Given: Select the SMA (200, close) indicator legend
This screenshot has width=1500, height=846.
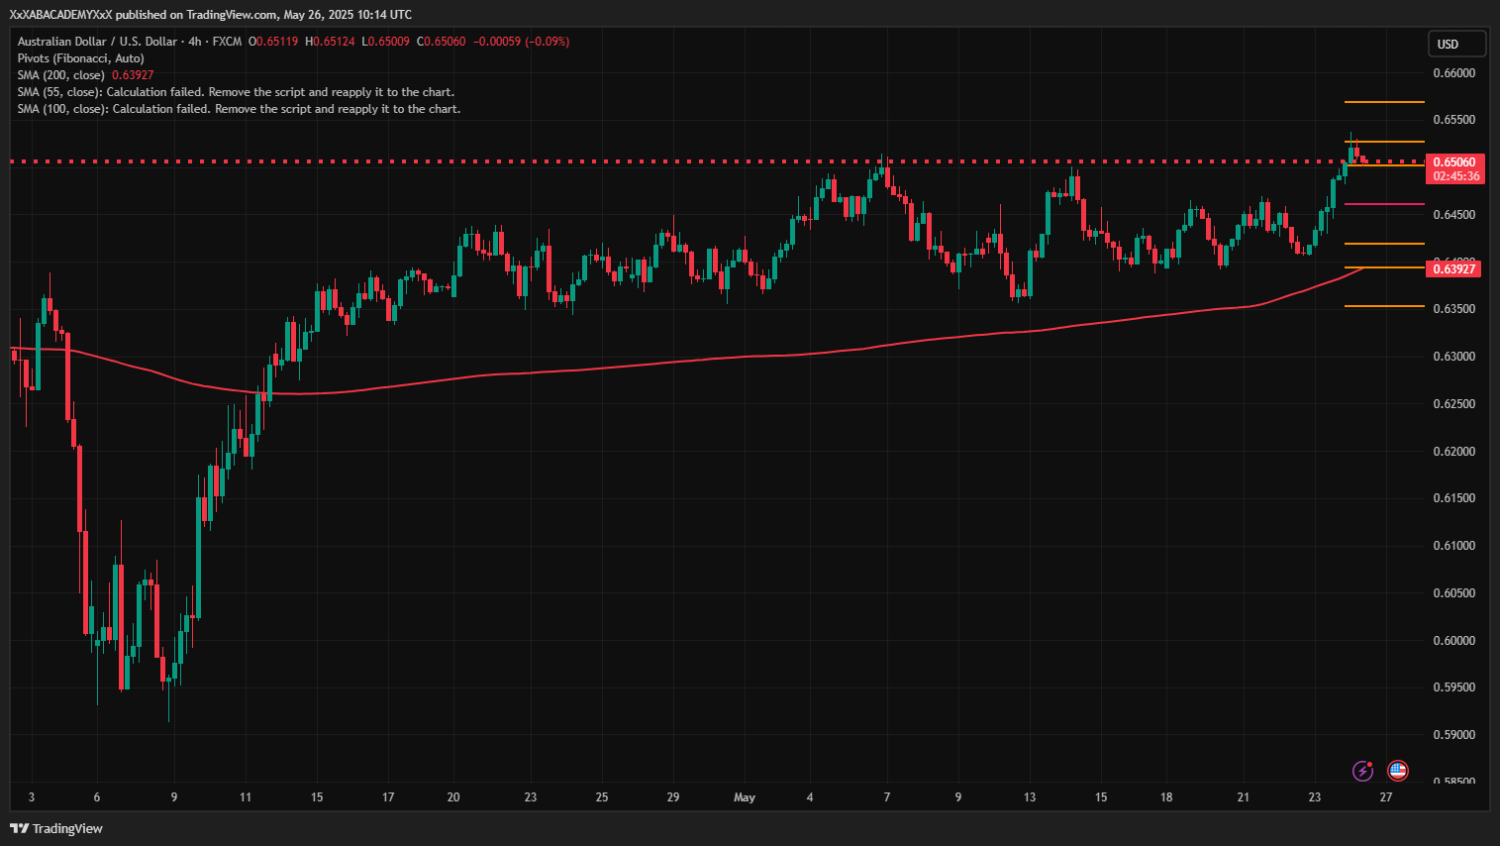Looking at the screenshot, I should tap(61, 75).
